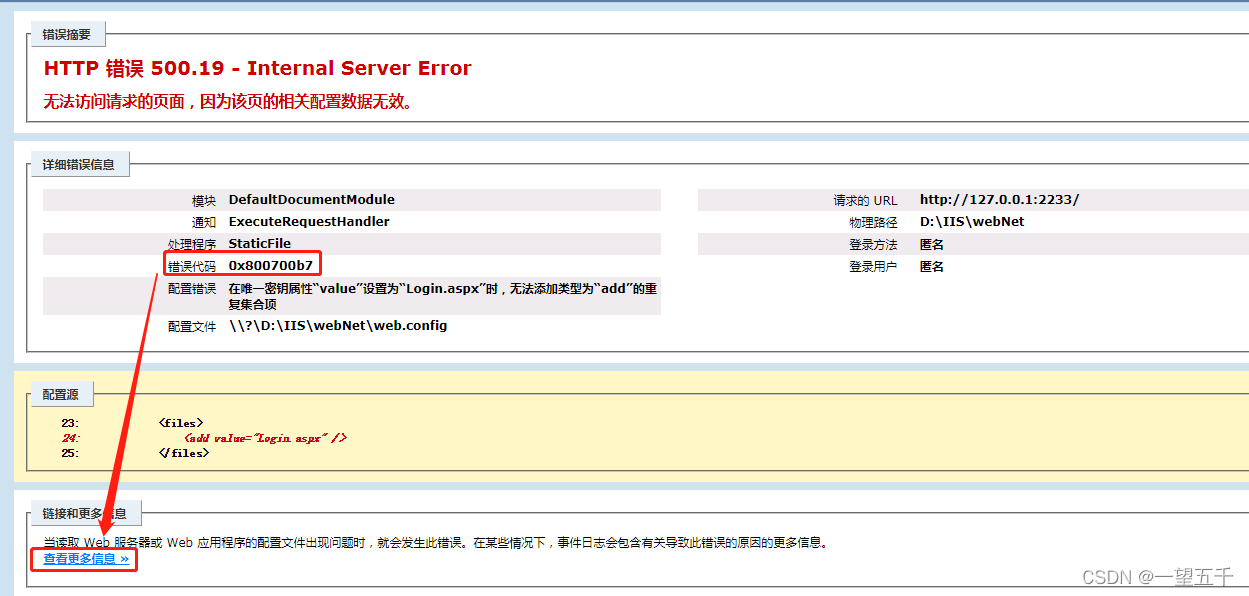Click the 处理程序 field label
This screenshot has height=596, width=1249.
pos(192,244)
